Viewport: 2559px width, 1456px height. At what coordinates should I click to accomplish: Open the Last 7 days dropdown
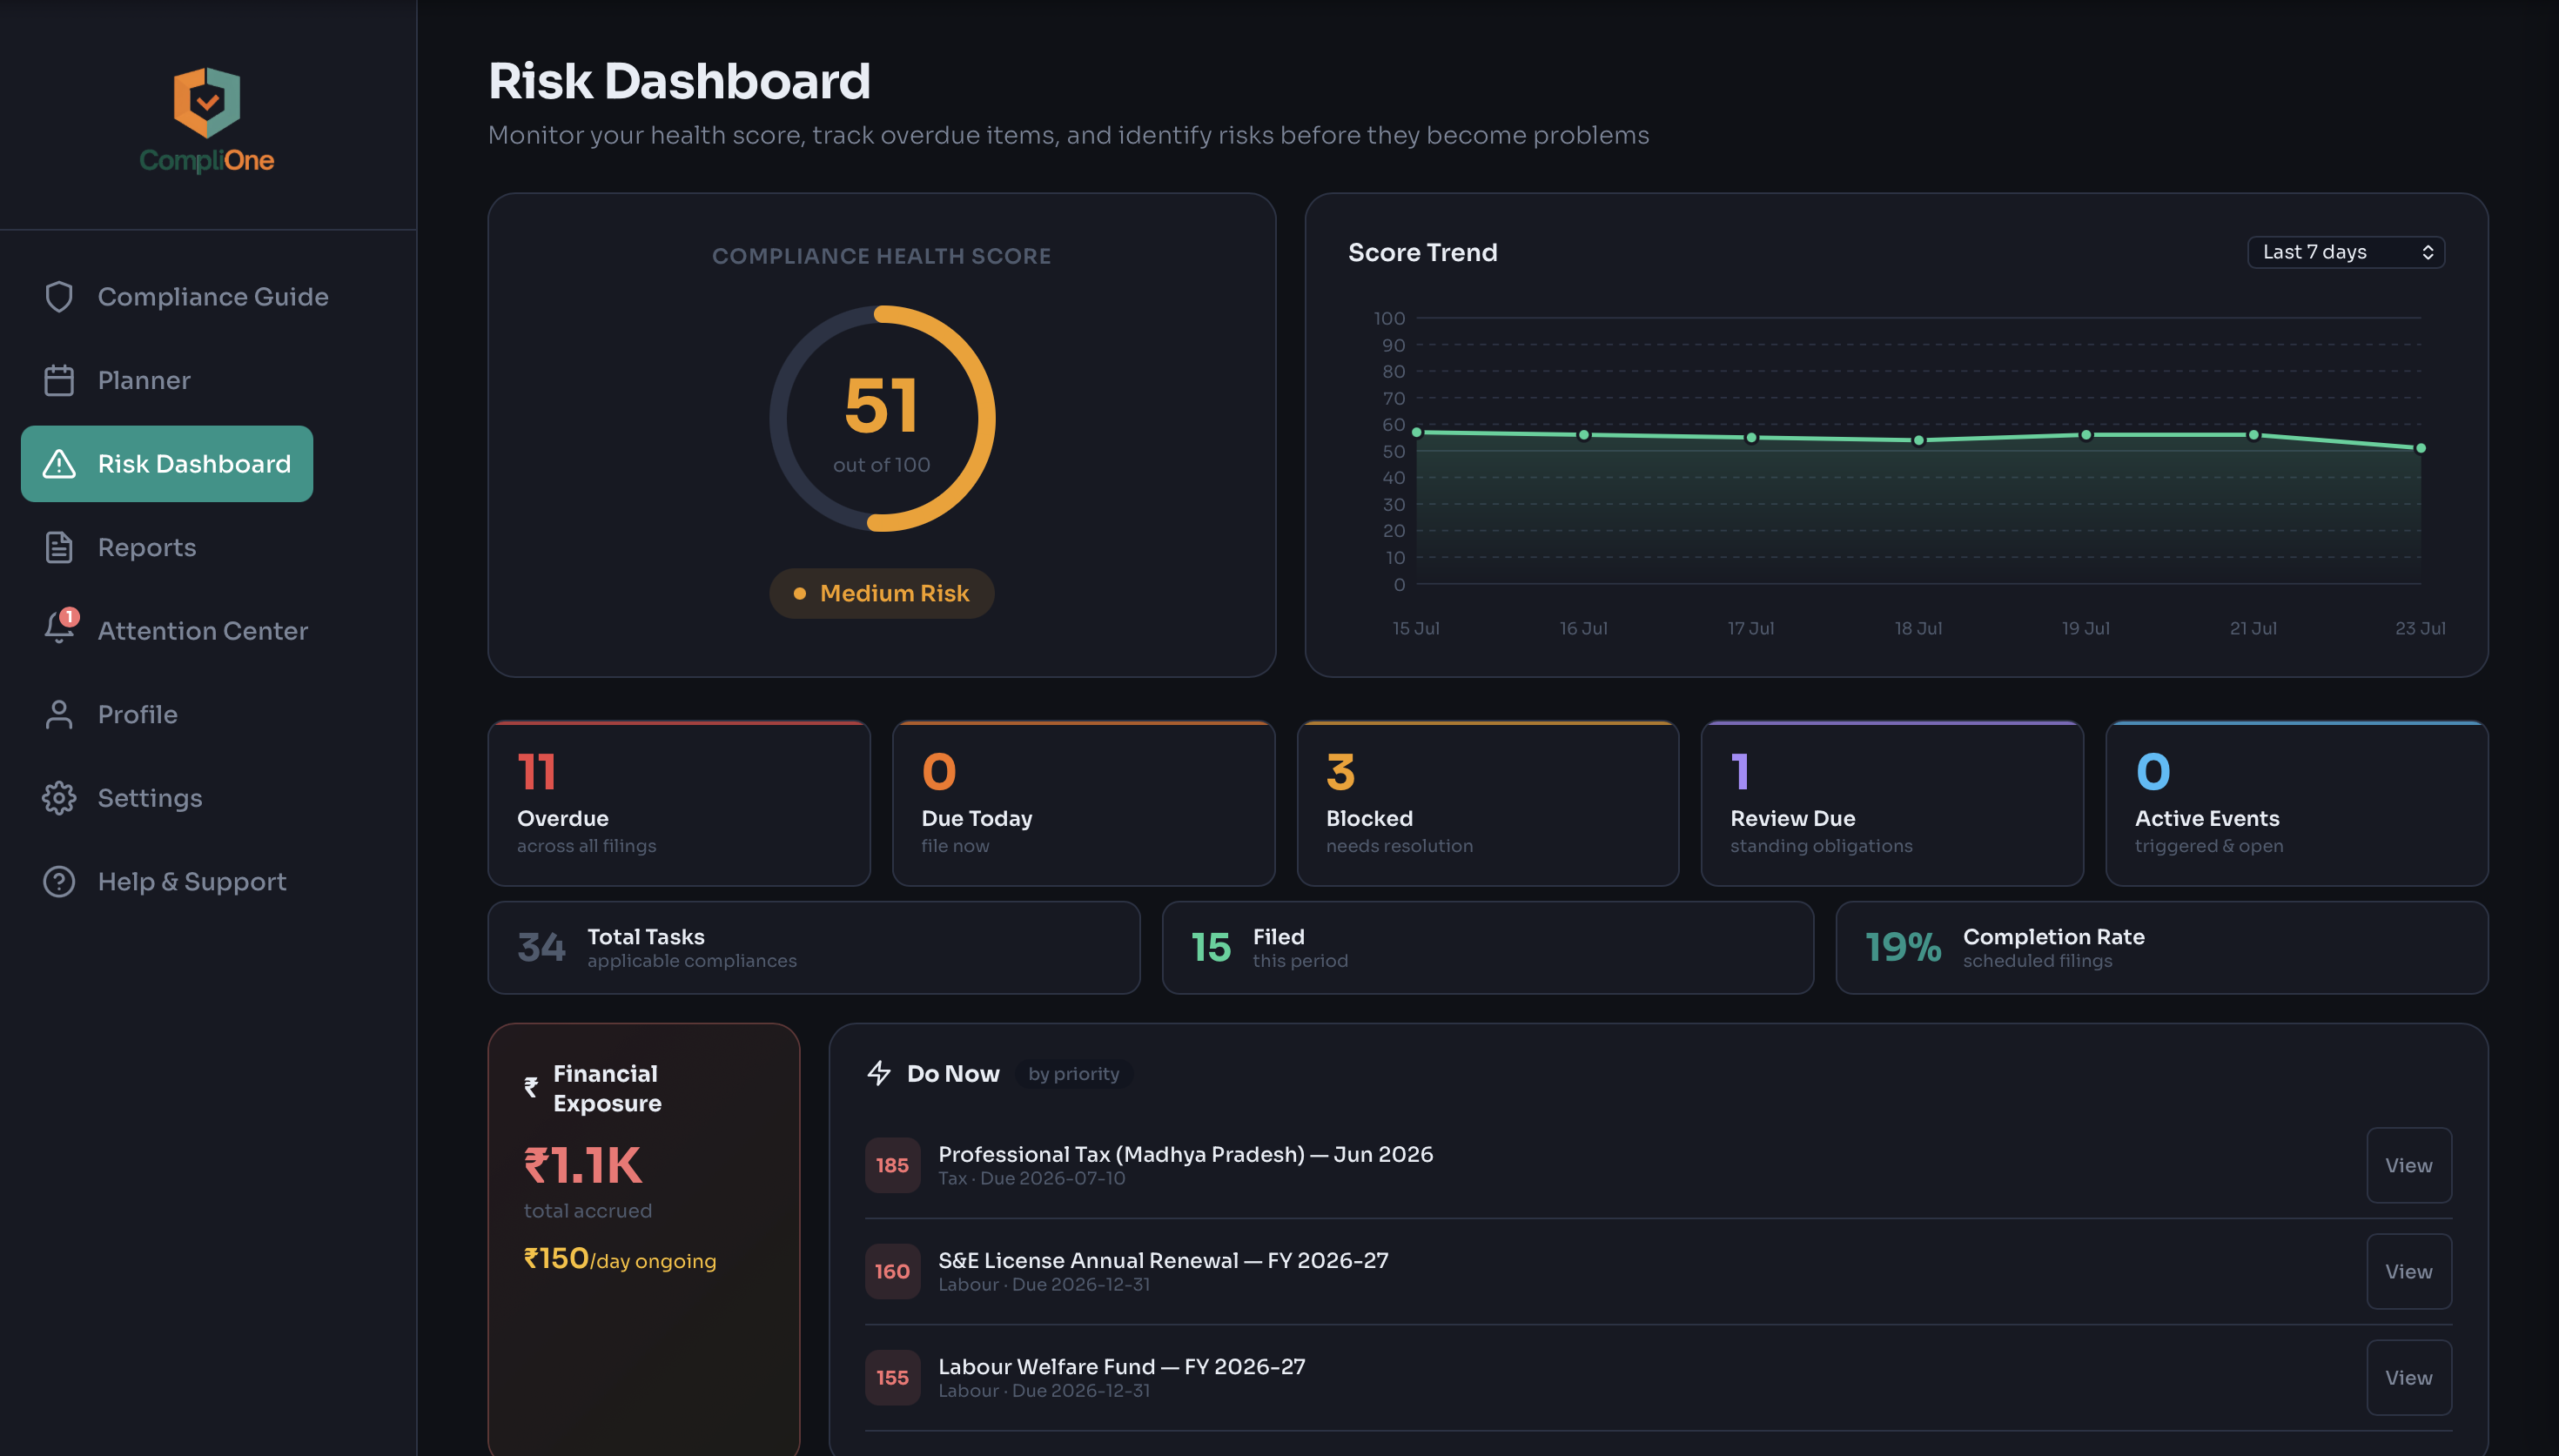coord(2346,252)
